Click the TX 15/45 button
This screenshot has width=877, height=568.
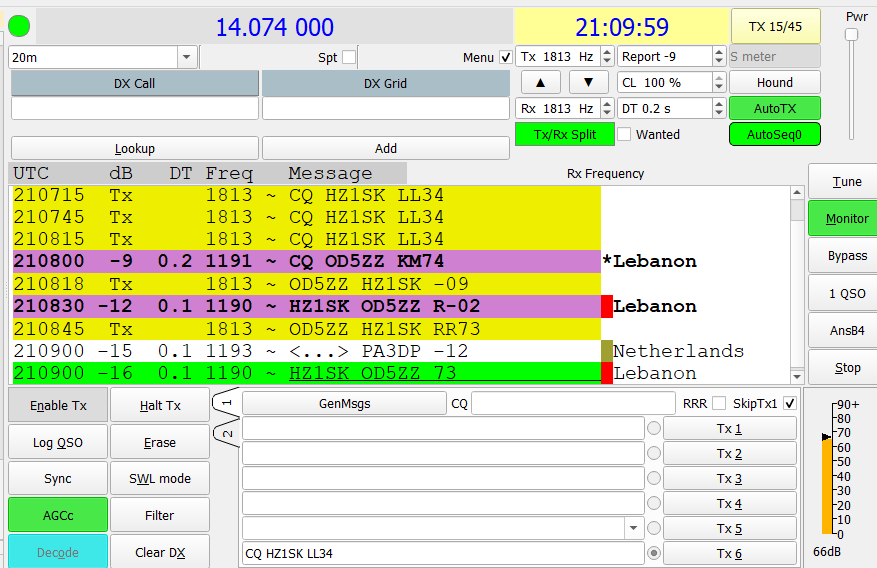click(775, 26)
